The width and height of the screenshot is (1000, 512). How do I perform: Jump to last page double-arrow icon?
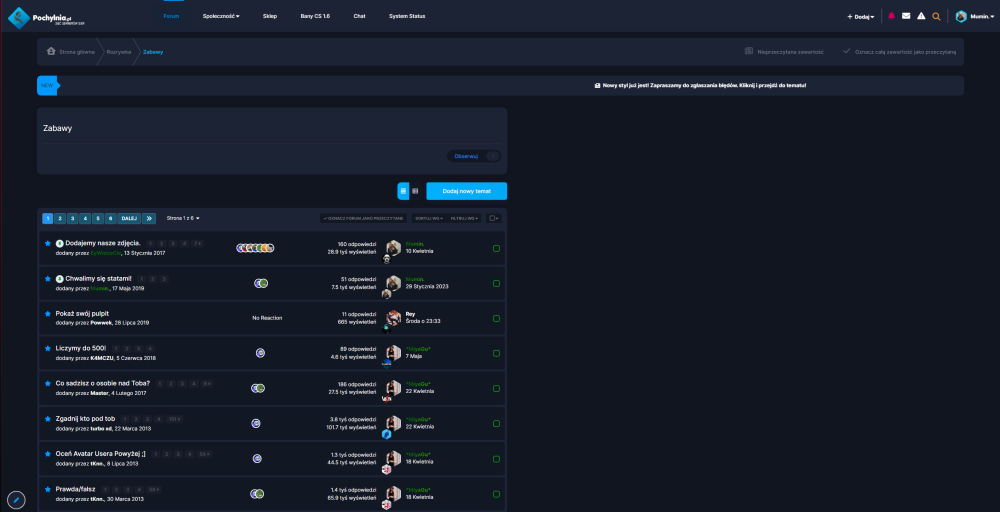coord(149,217)
